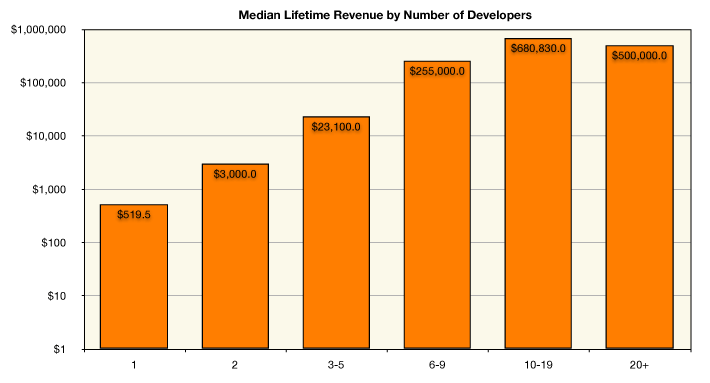Click the chart title 'Median Lifetime Revenue by Number of Developers'
Screen dimensions: 710x383
(x=385, y=15)
